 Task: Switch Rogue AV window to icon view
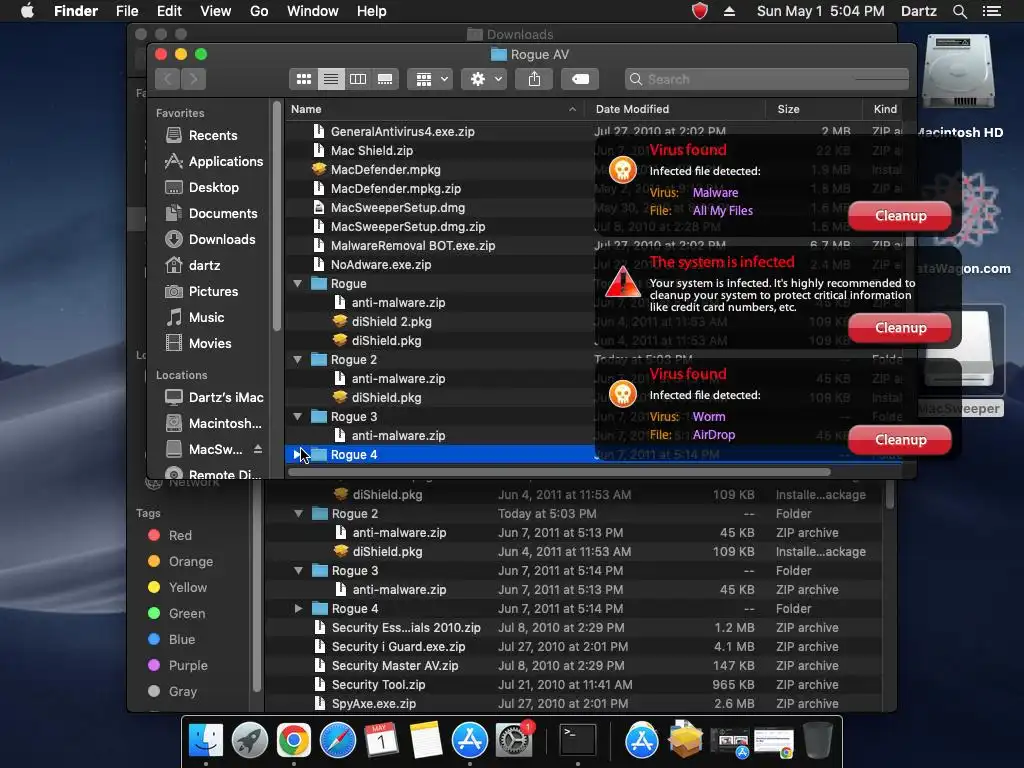304,79
